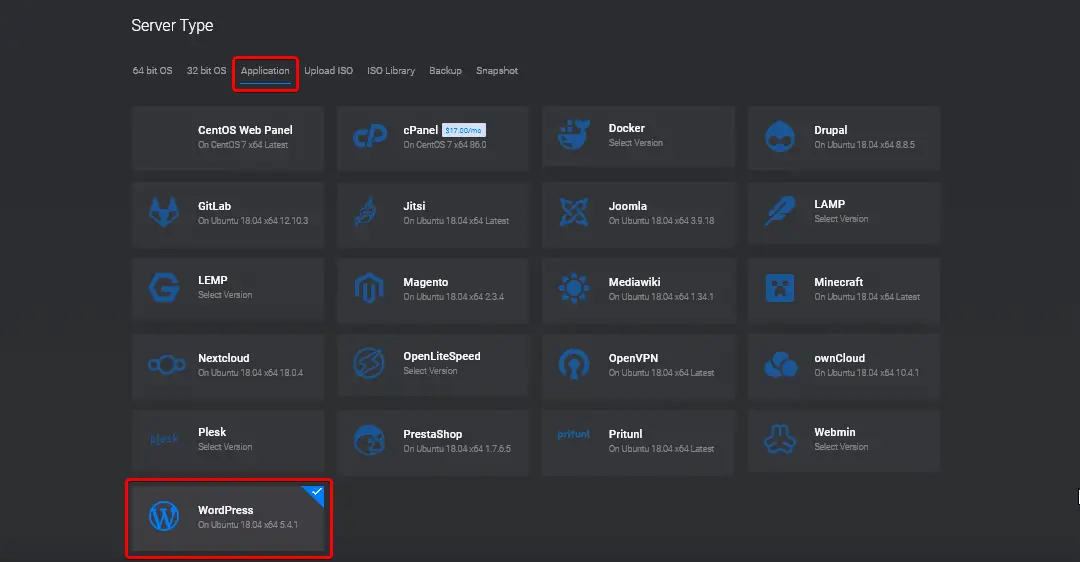Click the cPanel title text
This screenshot has height=562, width=1080.
(x=421, y=130)
